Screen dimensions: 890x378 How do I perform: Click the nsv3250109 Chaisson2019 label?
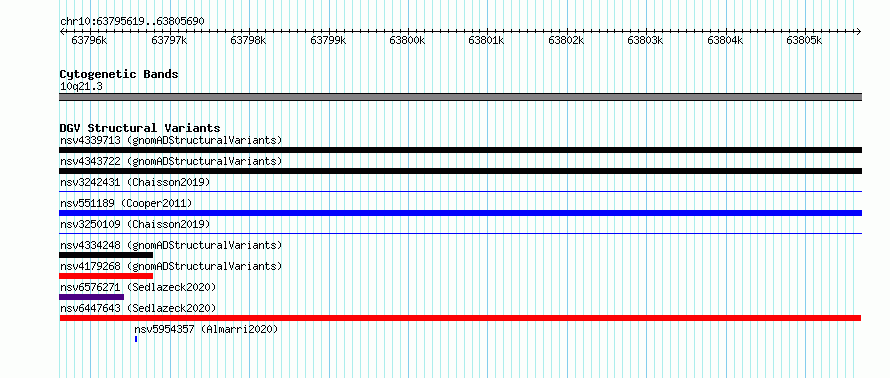[135, 224]
